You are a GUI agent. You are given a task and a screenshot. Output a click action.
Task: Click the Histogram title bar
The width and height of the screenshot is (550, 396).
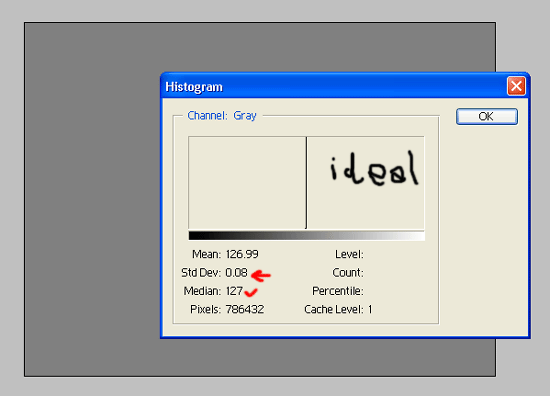coord(333,86)
